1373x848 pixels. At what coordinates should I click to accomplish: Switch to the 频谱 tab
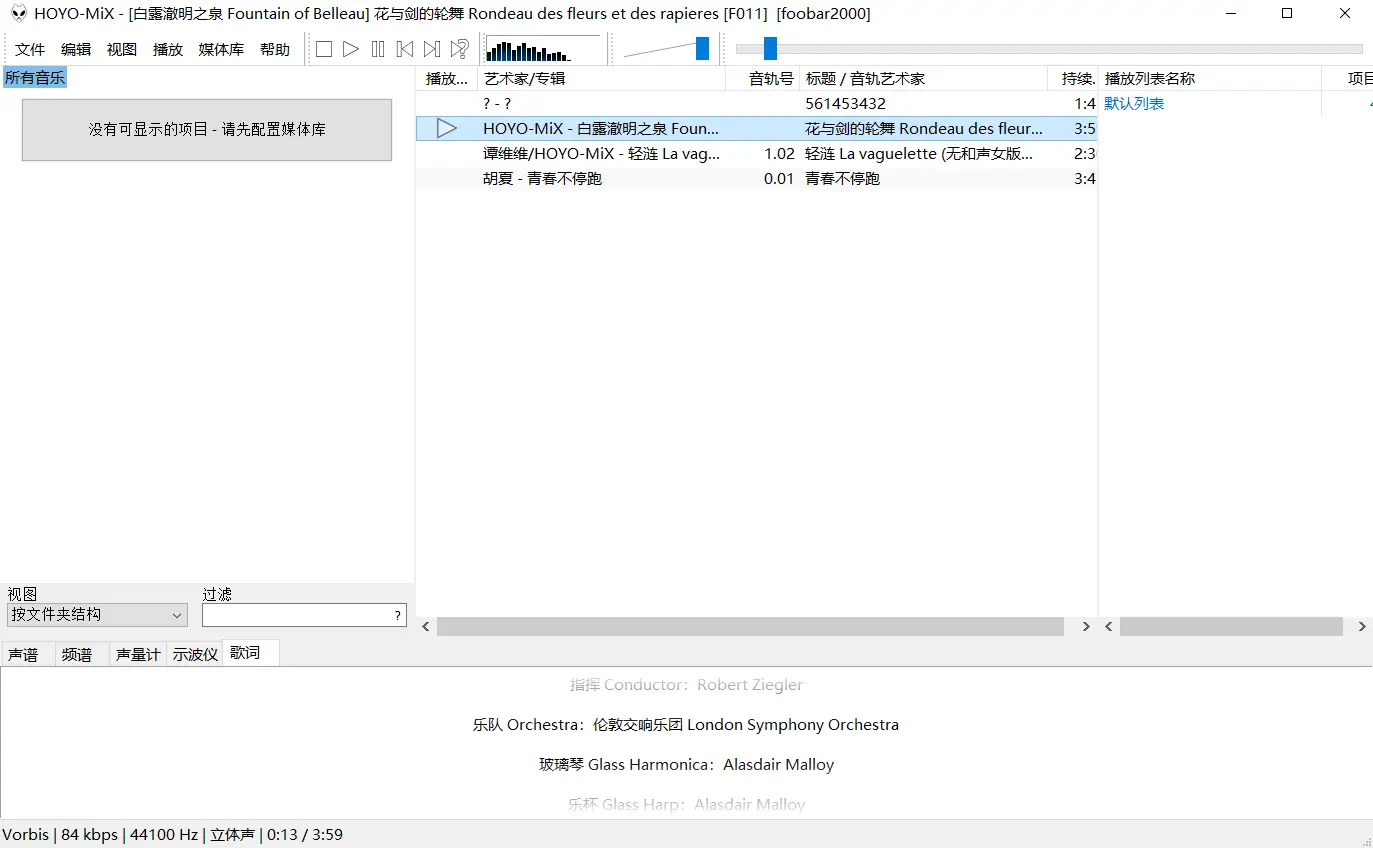click(80, 653)
